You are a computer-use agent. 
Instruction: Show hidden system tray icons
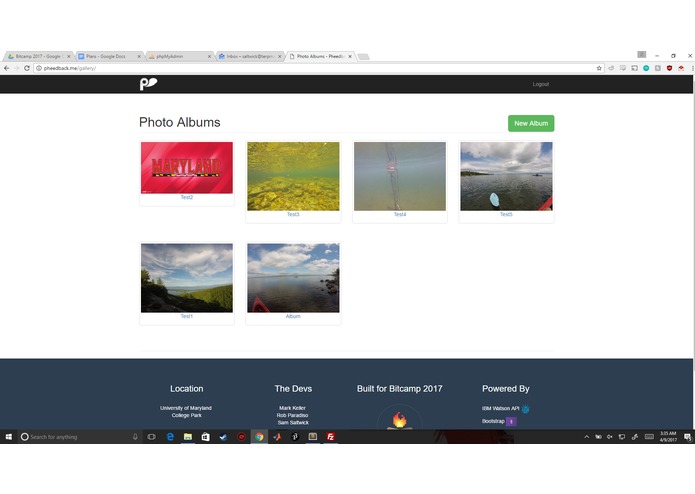(586, 437)
